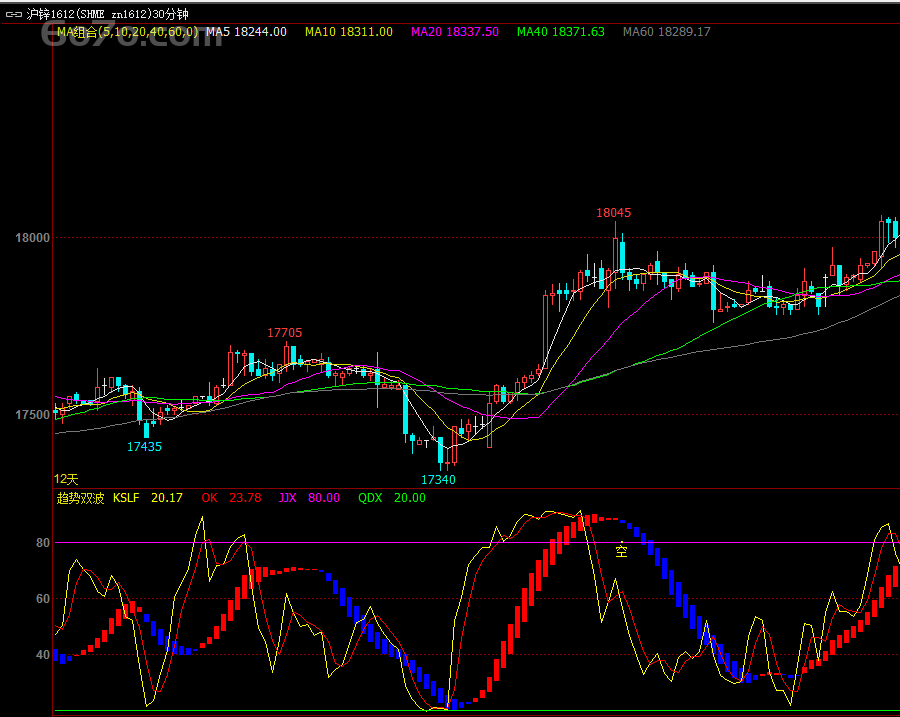Click the 17435 low price label
Viewport: 900px width, 717px height.
pyautogui.click(x=144, y=447)
